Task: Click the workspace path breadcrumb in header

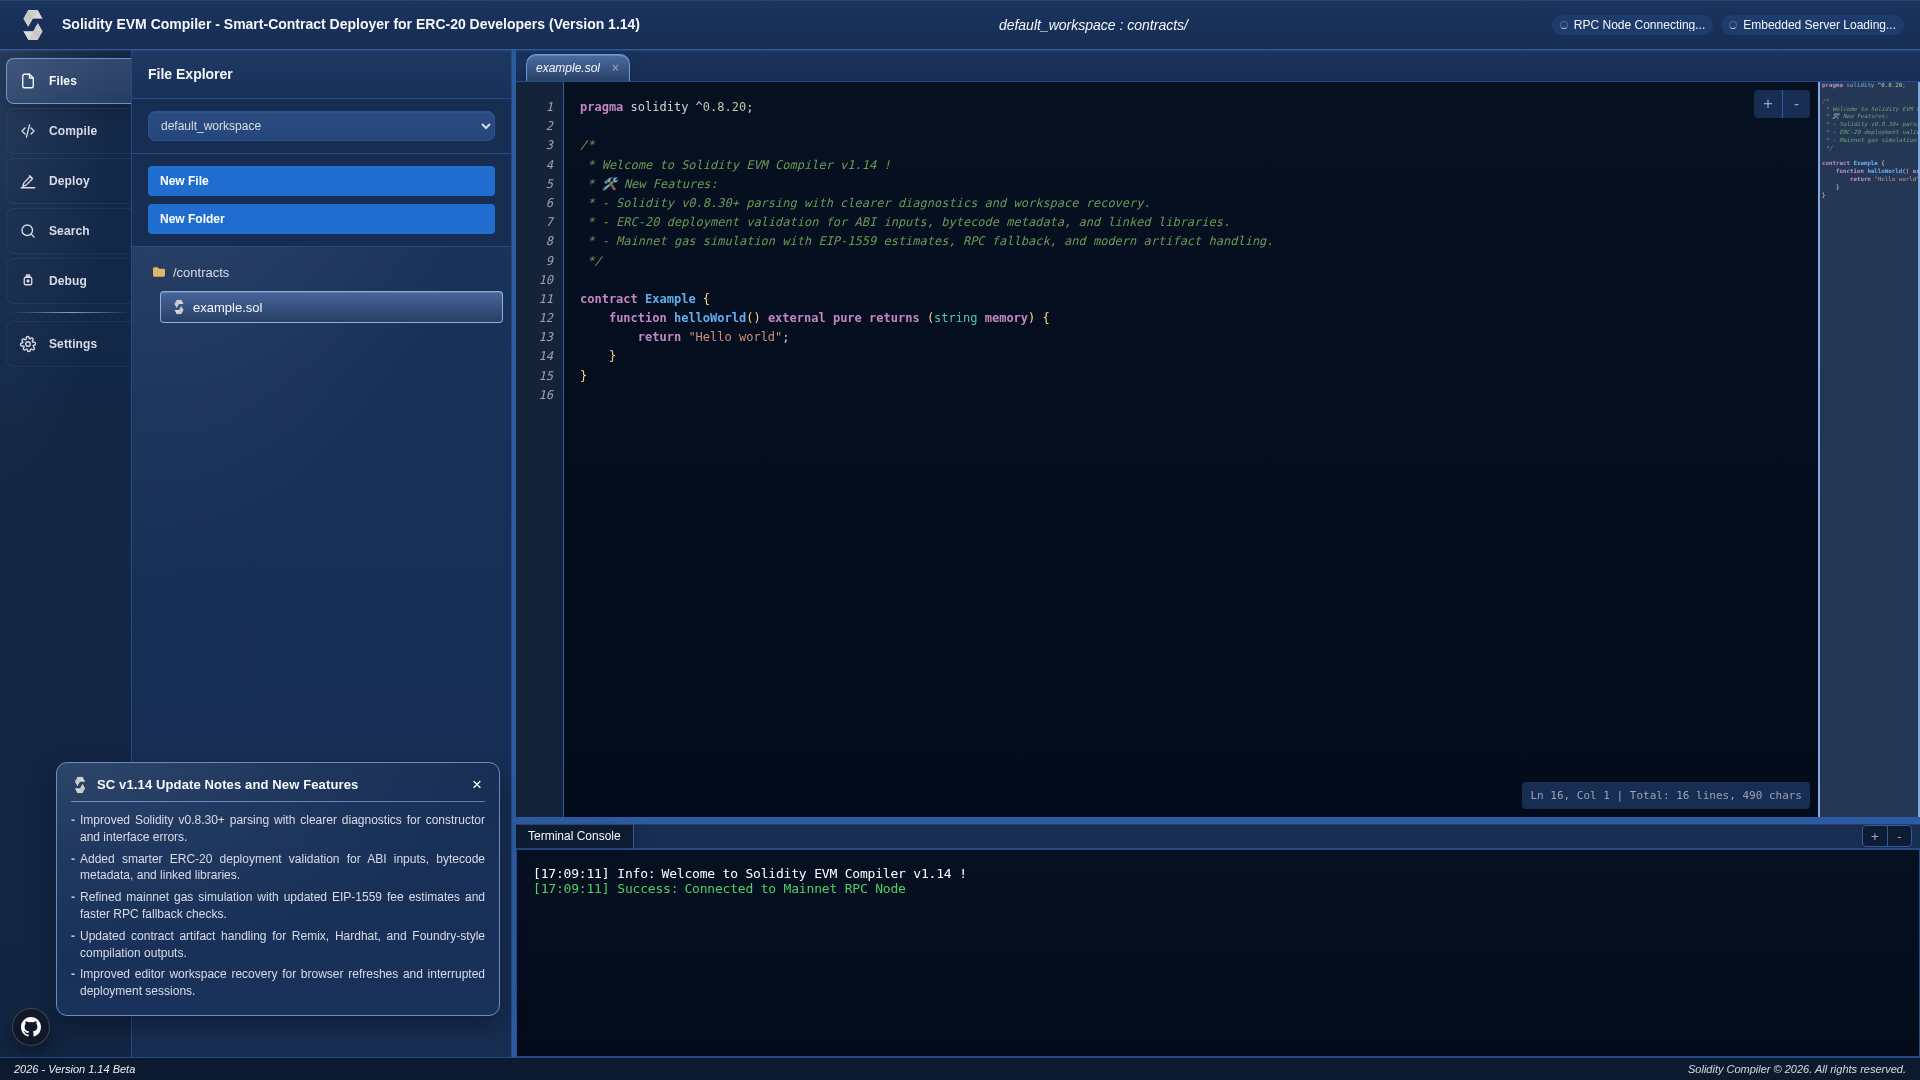Action: pos(1093,25)
